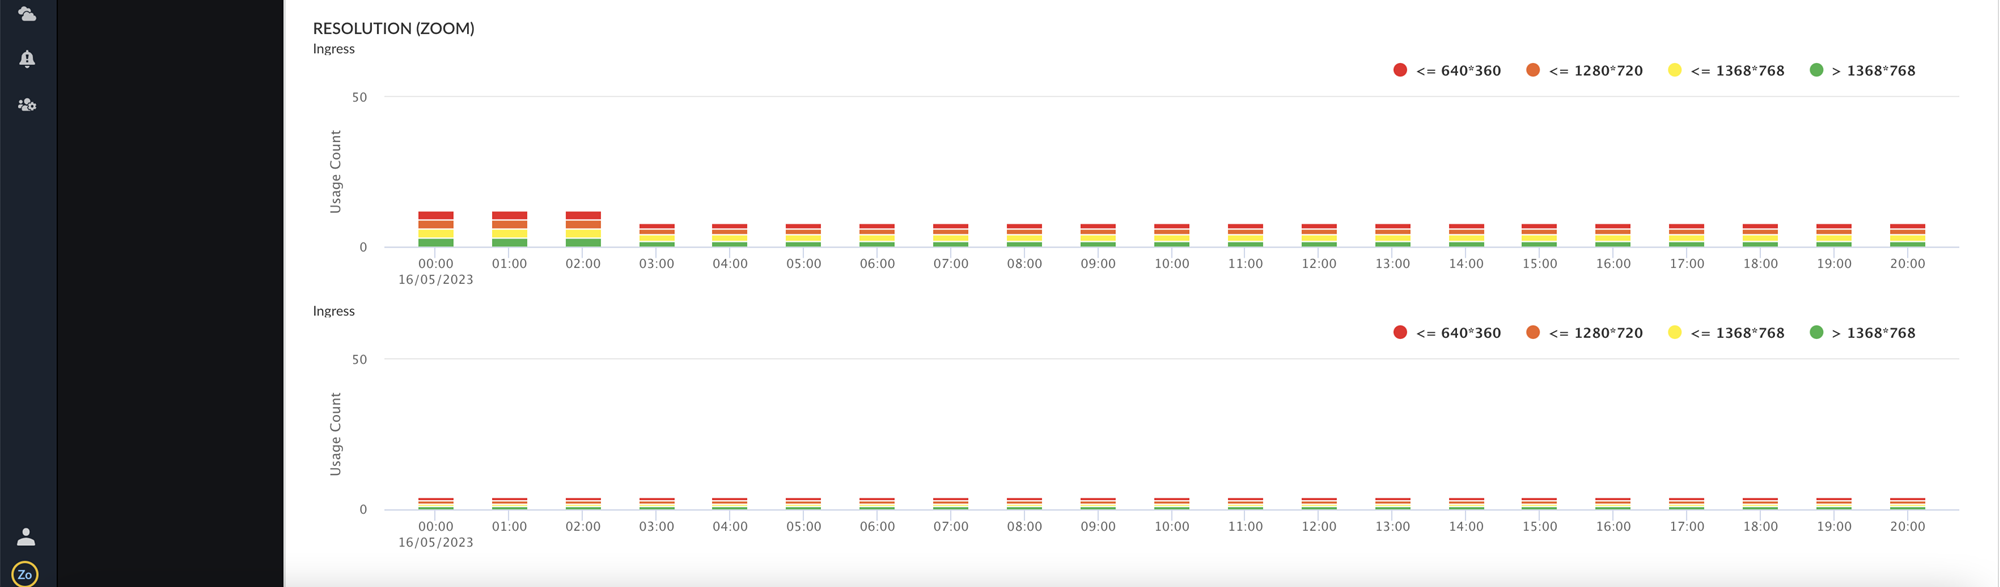Viewport: 2000px width, 587px height.
Task: Open the user profile icon in the sidebar
Action: point(26,537)
